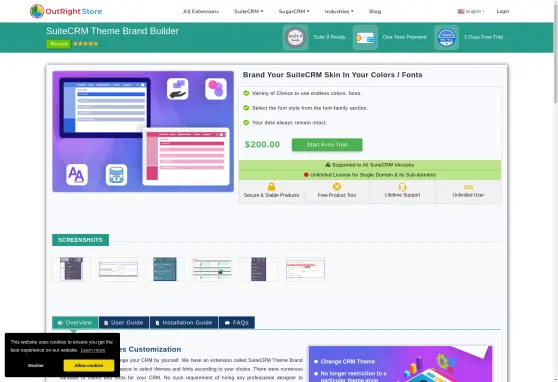Click the One Time Payment card icon
The image size is (558, 382).
(365, 37)
